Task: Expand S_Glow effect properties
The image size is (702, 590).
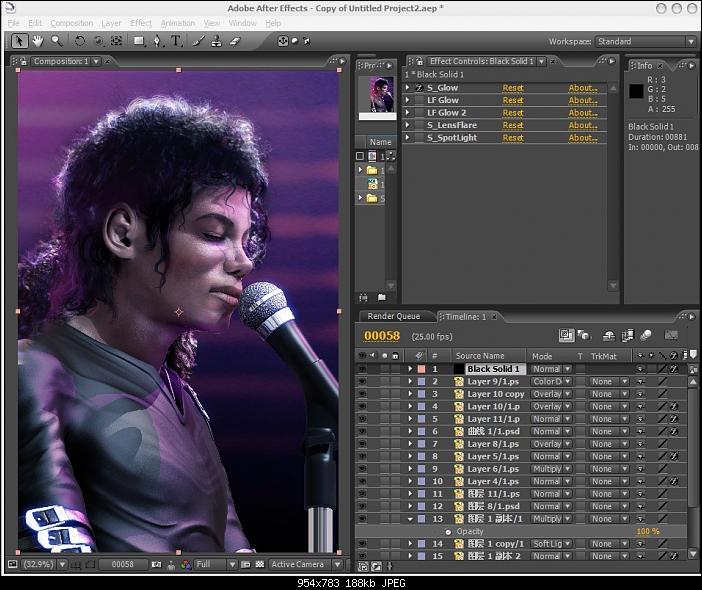Action: point(407,88)
